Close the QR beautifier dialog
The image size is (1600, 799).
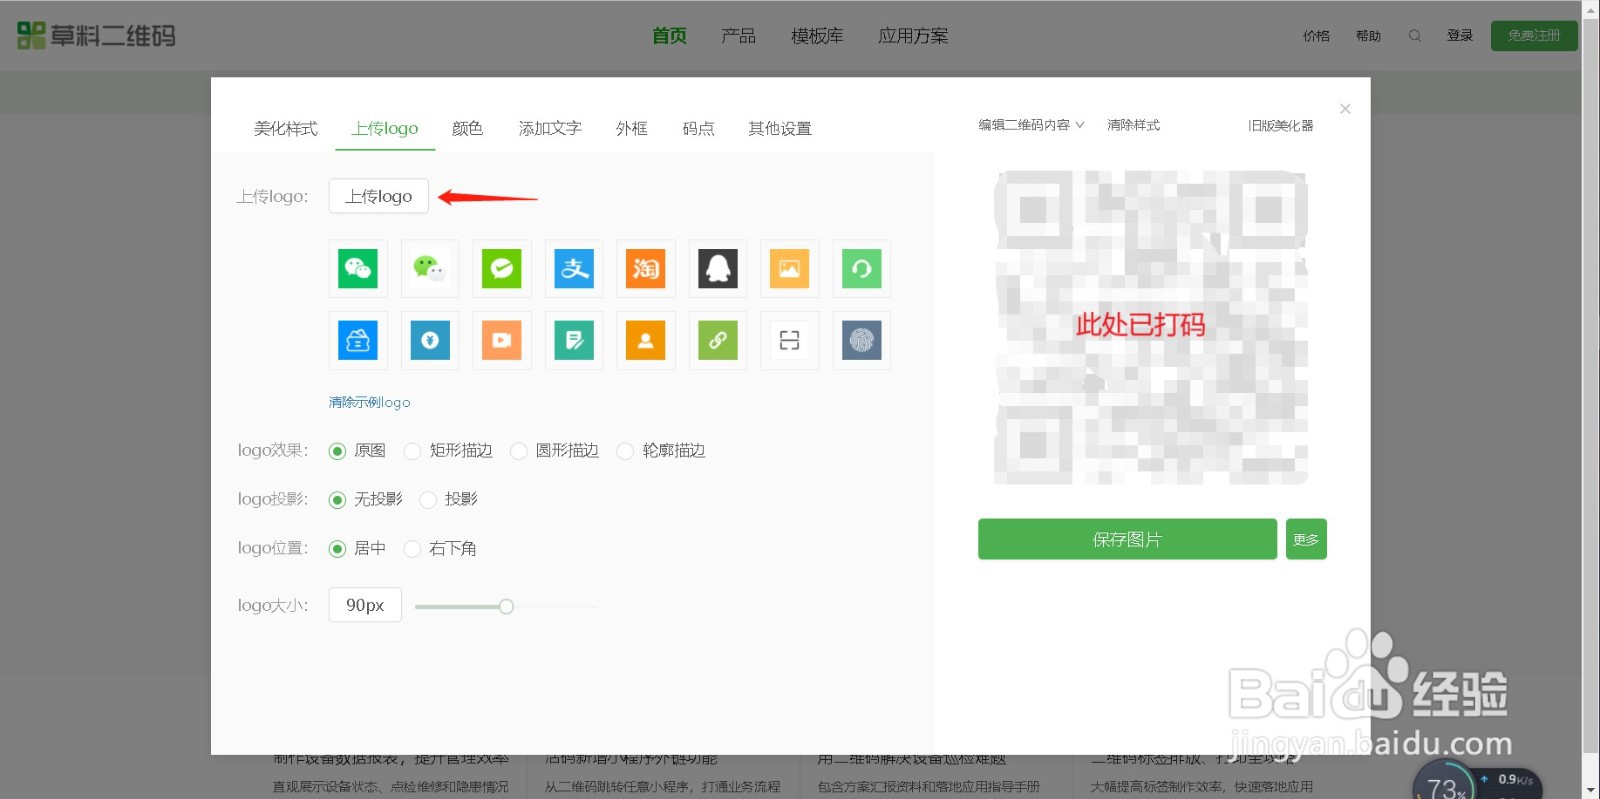coord(1345,109)
